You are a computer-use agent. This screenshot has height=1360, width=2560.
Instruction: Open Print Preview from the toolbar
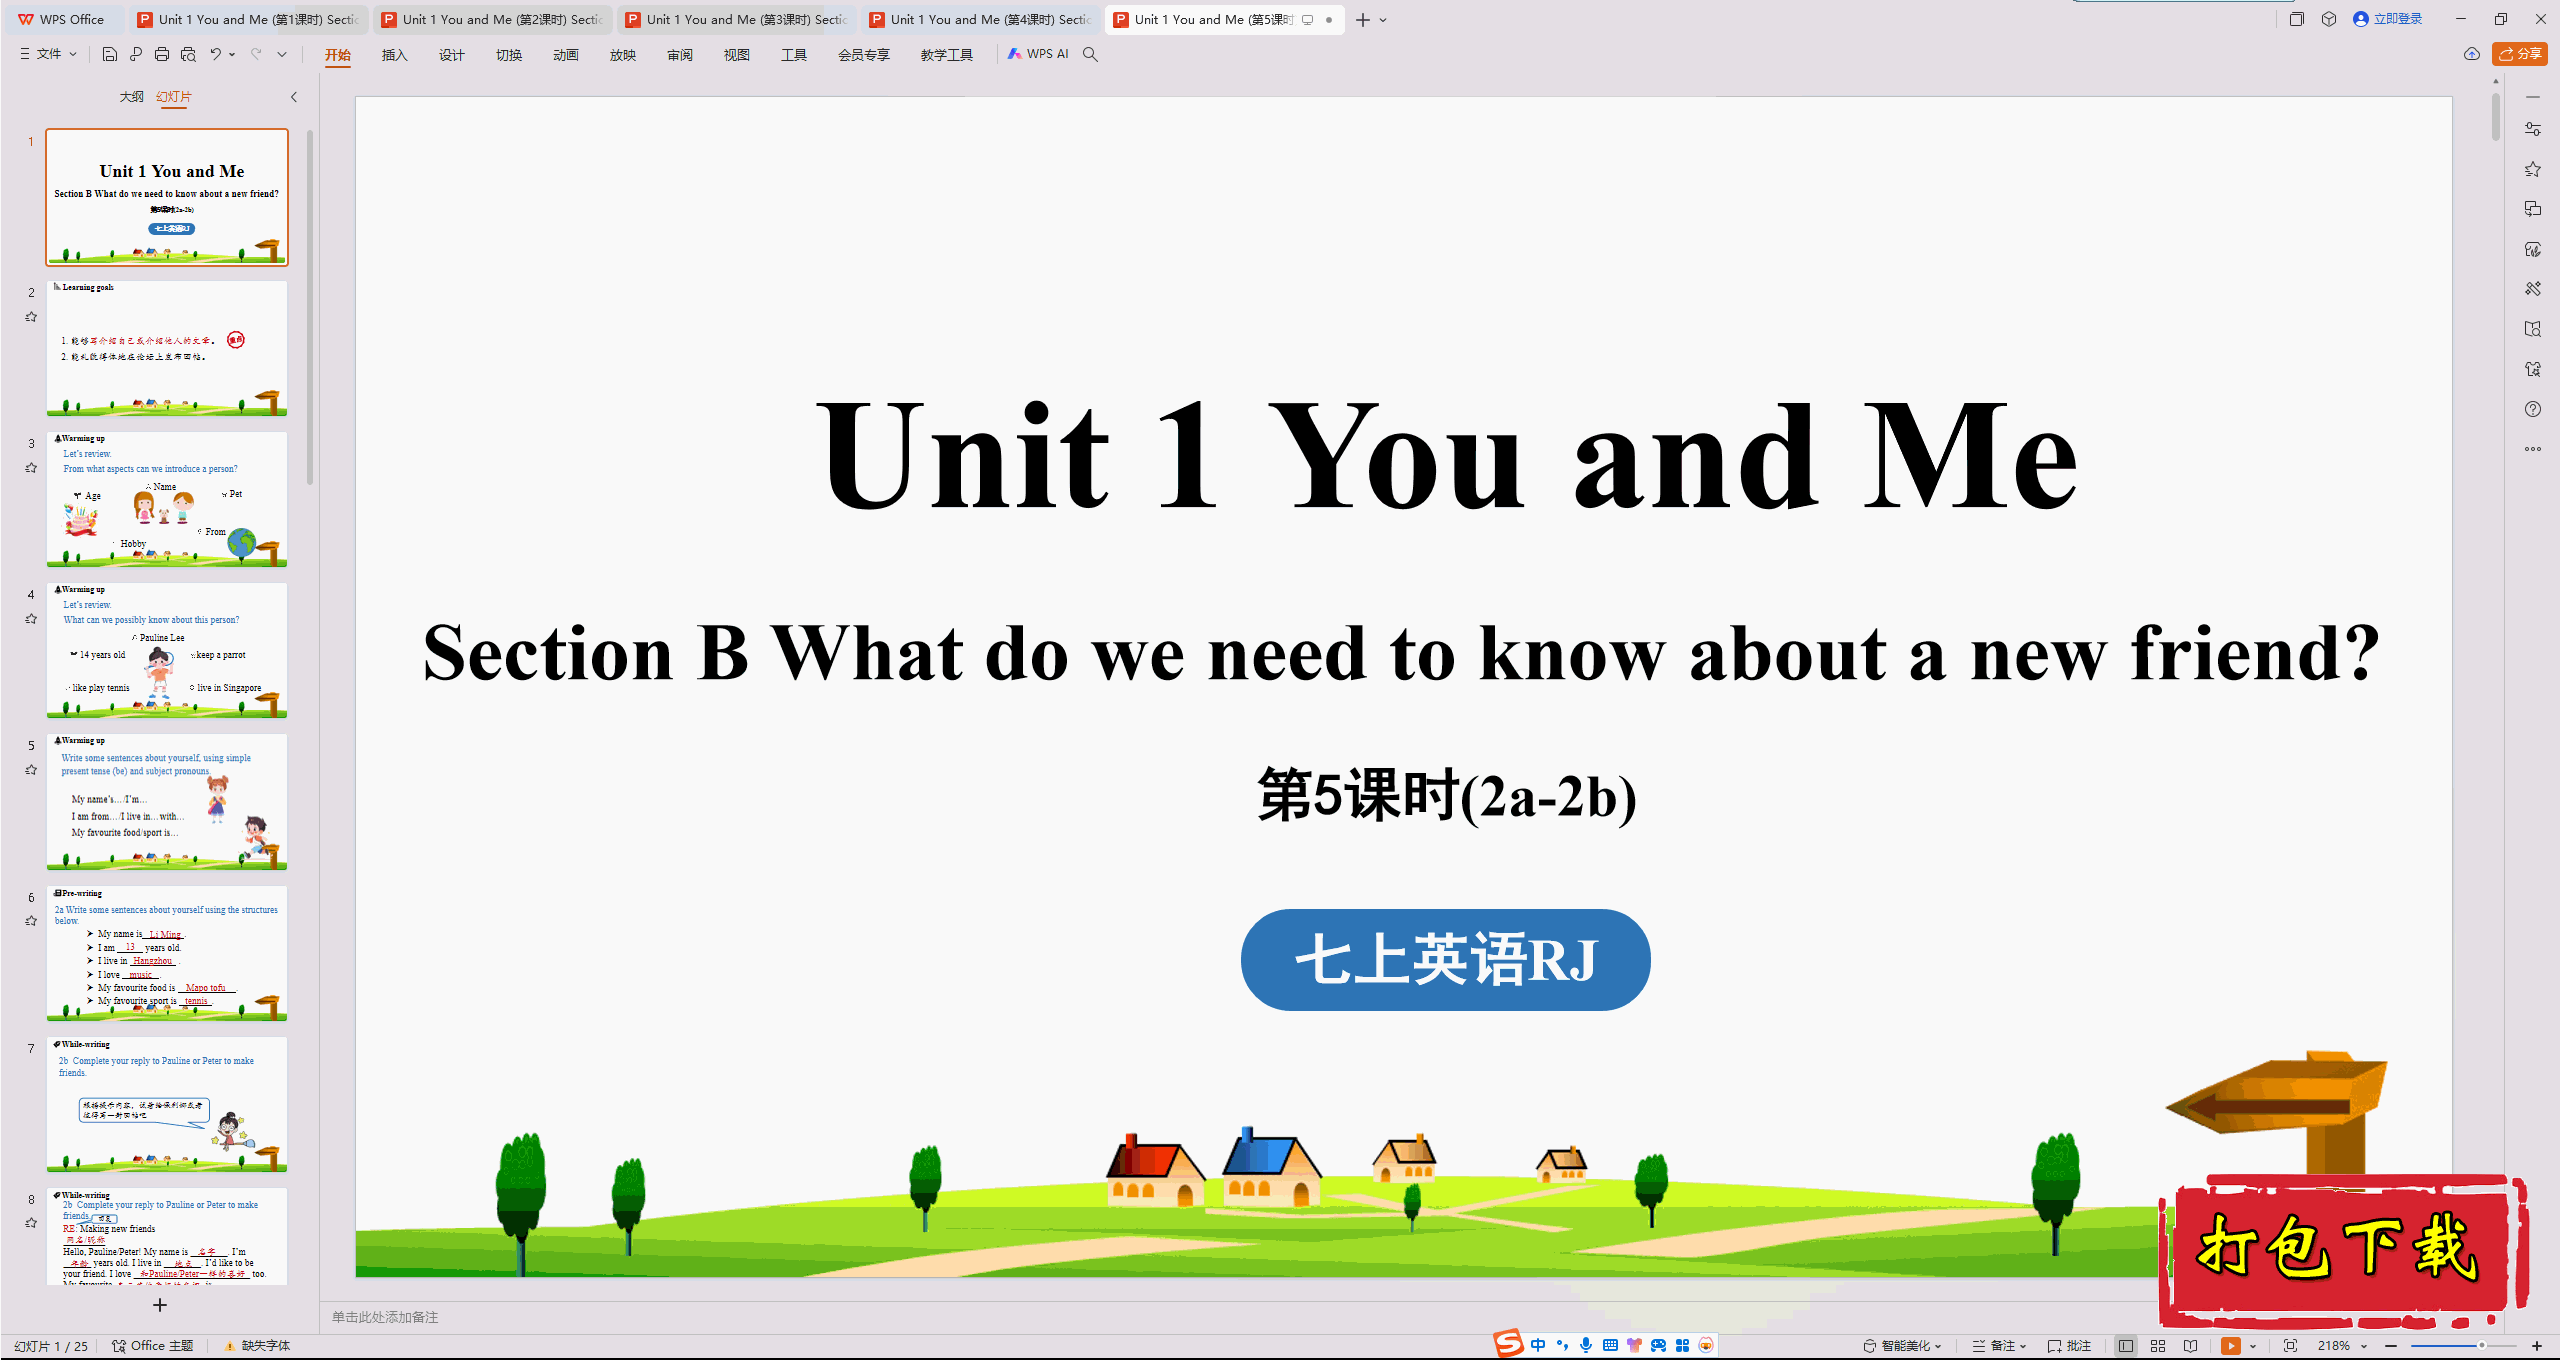tap(188, 54)
